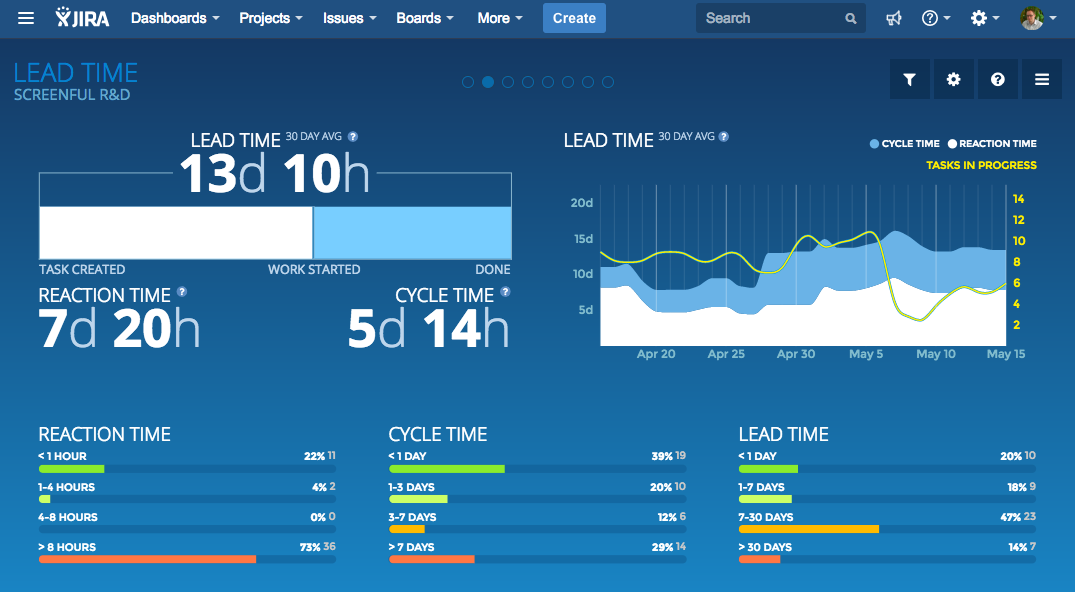Click the Create button
The height and width of the screenshot is (592, 1075).
[575, 19]
